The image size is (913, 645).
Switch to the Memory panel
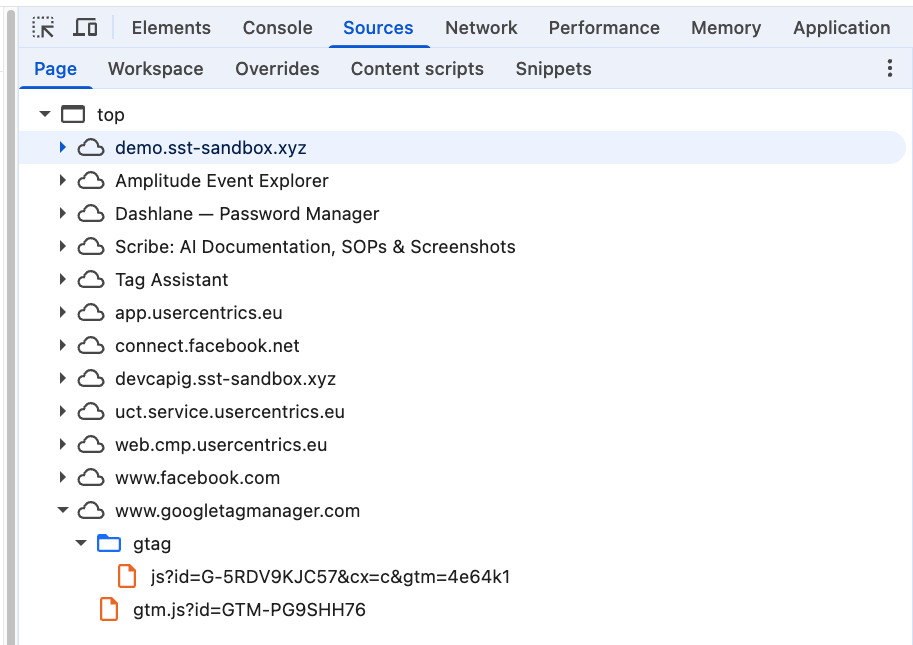point(726,27)
